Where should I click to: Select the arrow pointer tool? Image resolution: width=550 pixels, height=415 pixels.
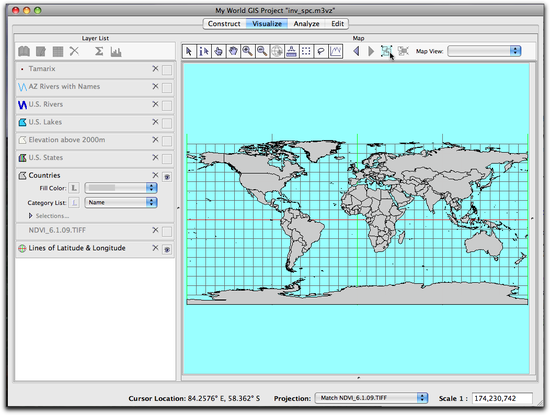click(x=189, y=52)
